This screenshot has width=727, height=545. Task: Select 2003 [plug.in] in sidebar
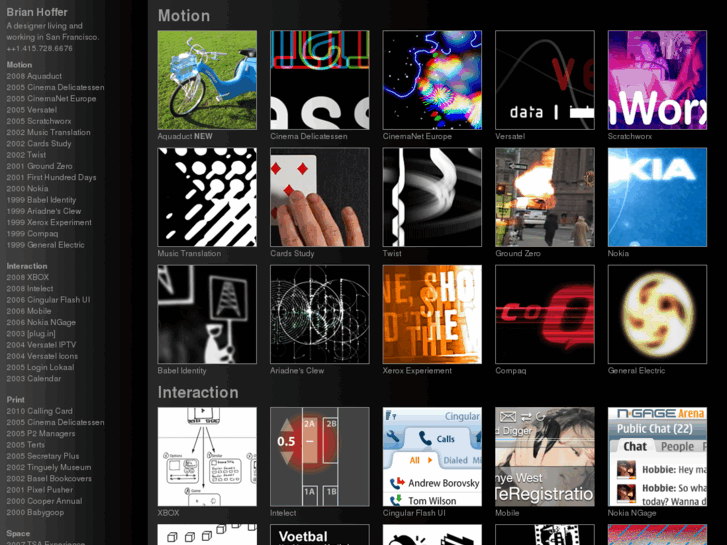31,333
